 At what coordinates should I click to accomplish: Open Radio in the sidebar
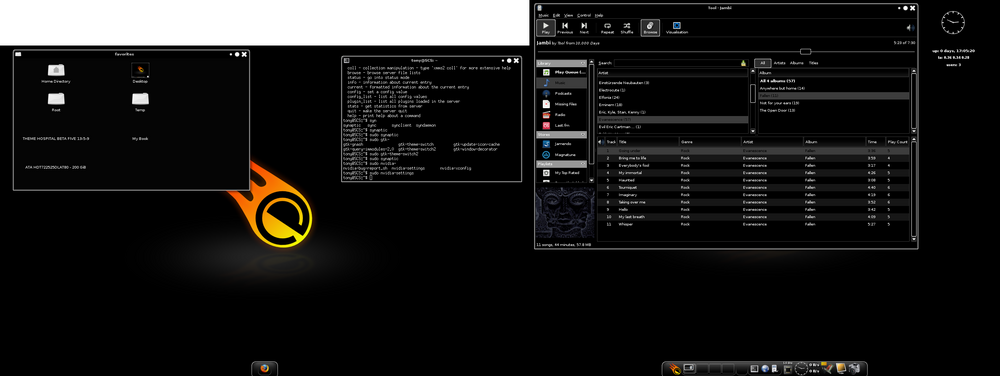tap(561, 115)
